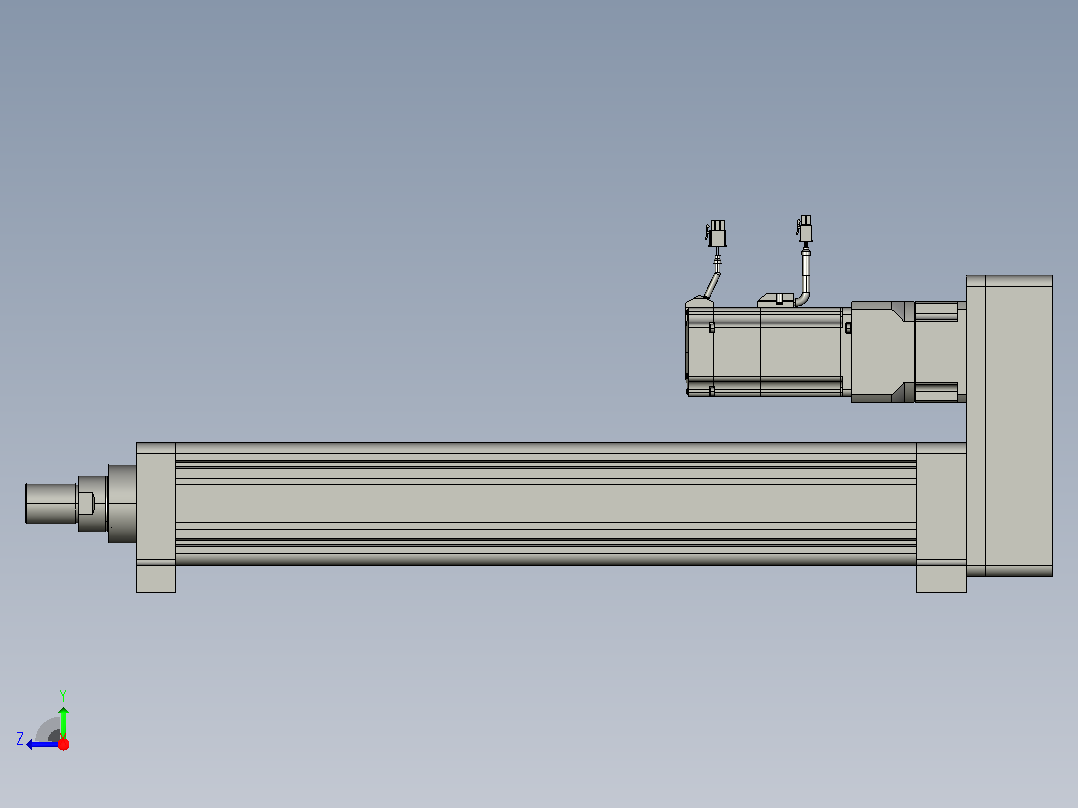The image size is (1078, 808).
Task: Select the right cable connector plug above the motor
Action: coord(805,229)
